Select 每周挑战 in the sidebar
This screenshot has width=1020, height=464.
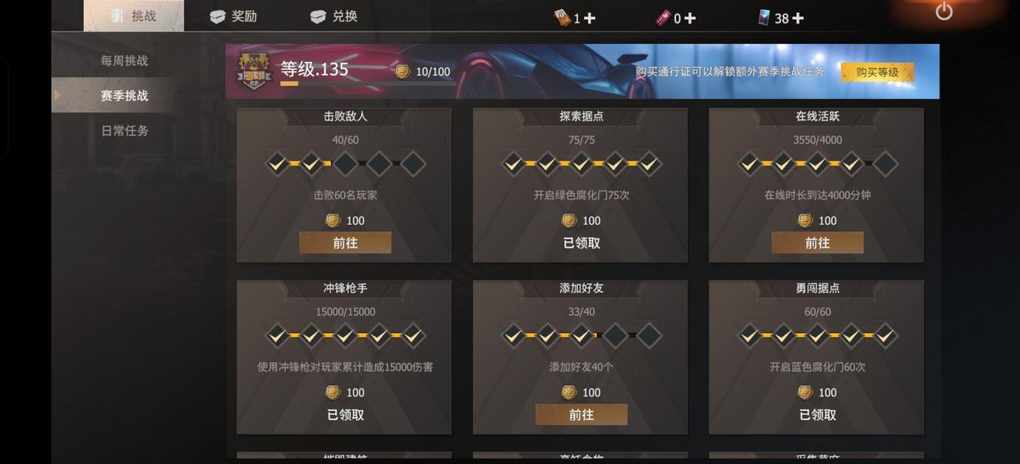124,61
